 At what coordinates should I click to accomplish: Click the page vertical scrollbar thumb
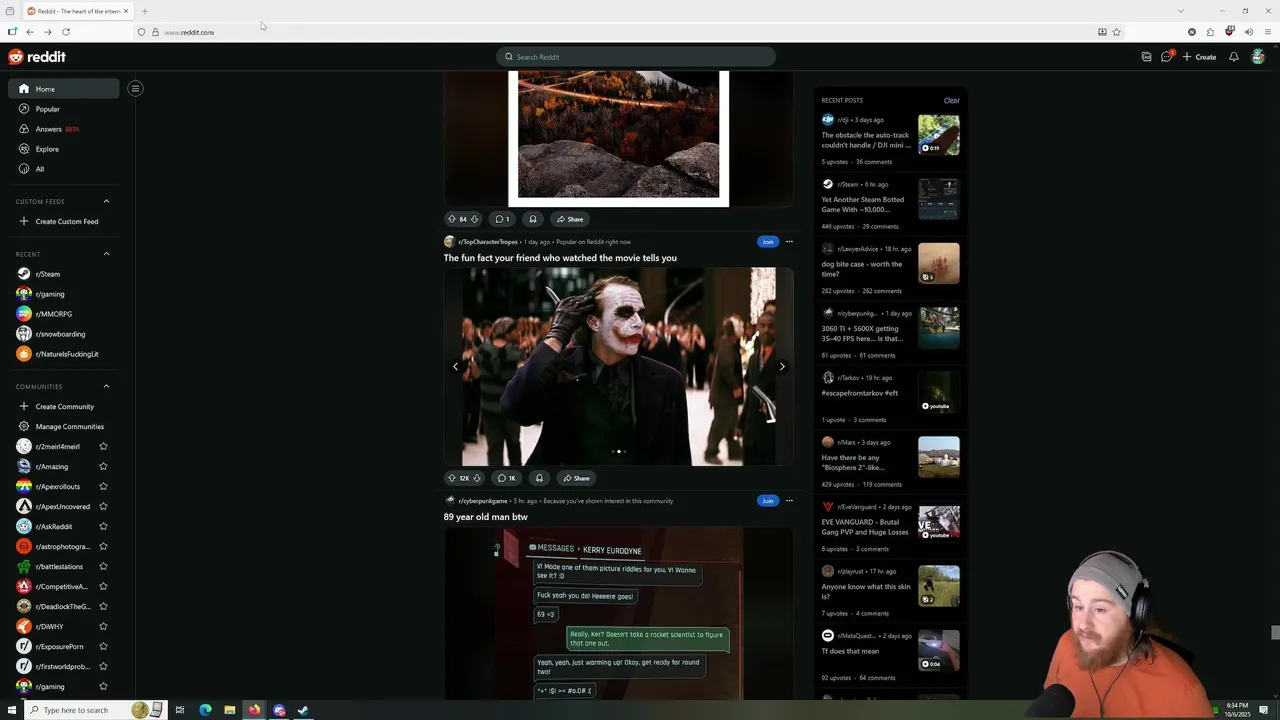tap(1275, 632)
